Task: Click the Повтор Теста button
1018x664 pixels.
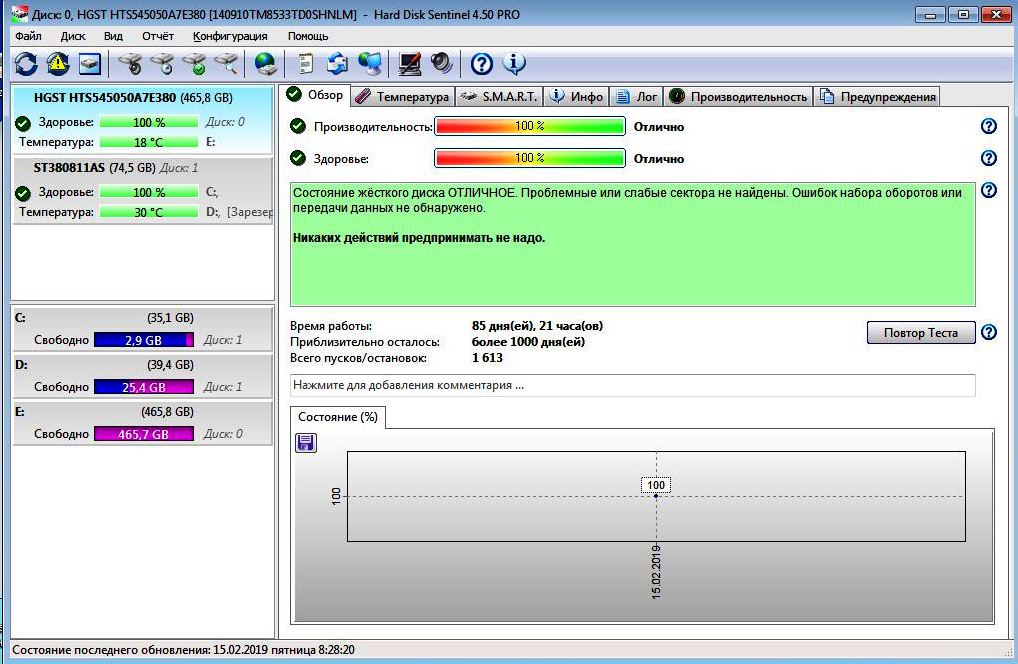Action: coord(921,332)
